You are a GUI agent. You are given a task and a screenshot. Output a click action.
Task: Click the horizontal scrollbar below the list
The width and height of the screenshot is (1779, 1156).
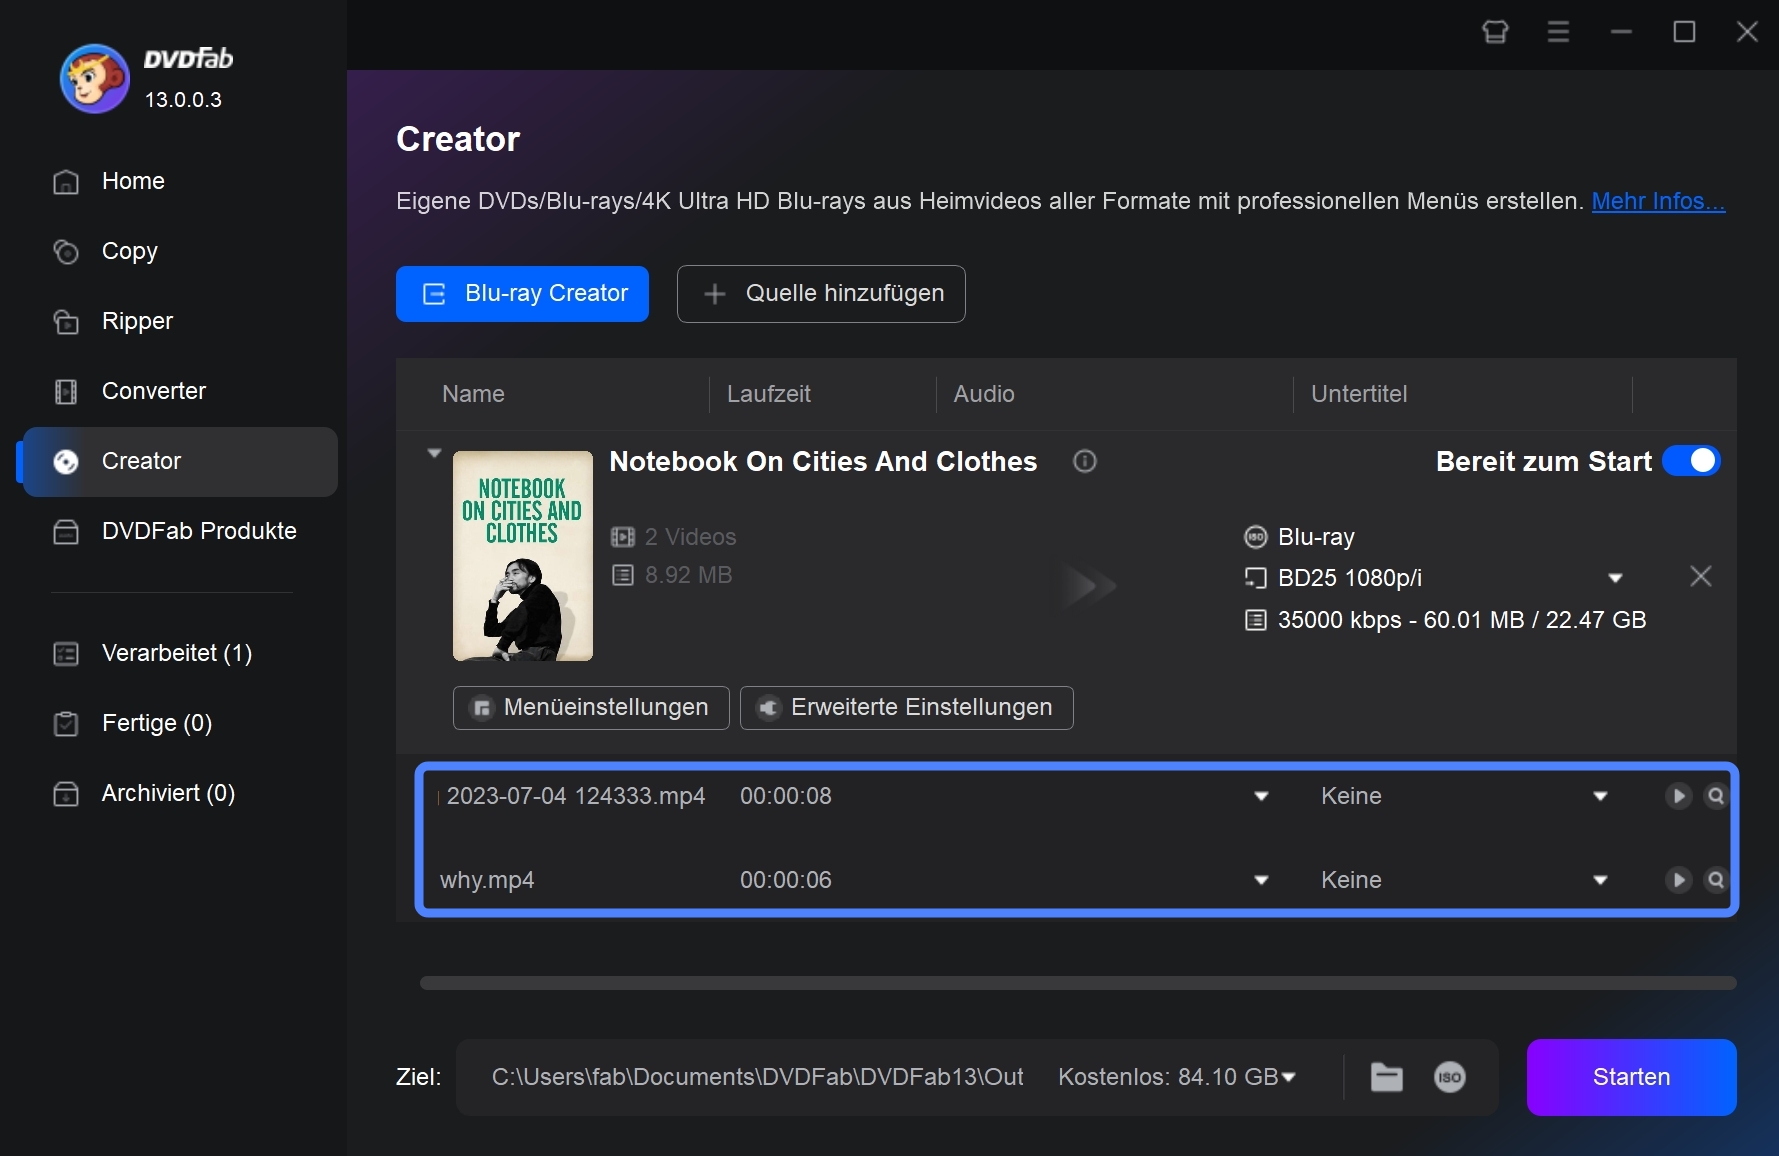tap(1078, 983)
